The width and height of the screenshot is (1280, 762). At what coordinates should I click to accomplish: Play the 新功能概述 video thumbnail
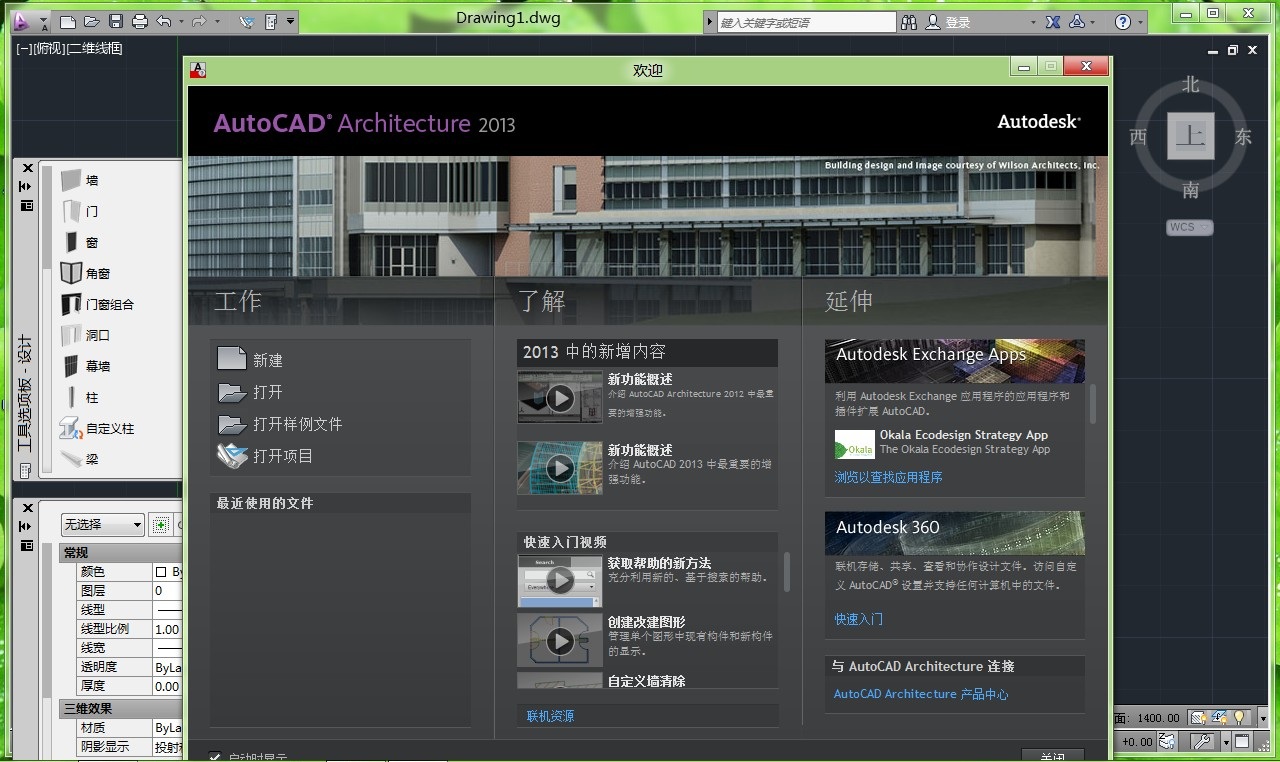coord(559,397)
